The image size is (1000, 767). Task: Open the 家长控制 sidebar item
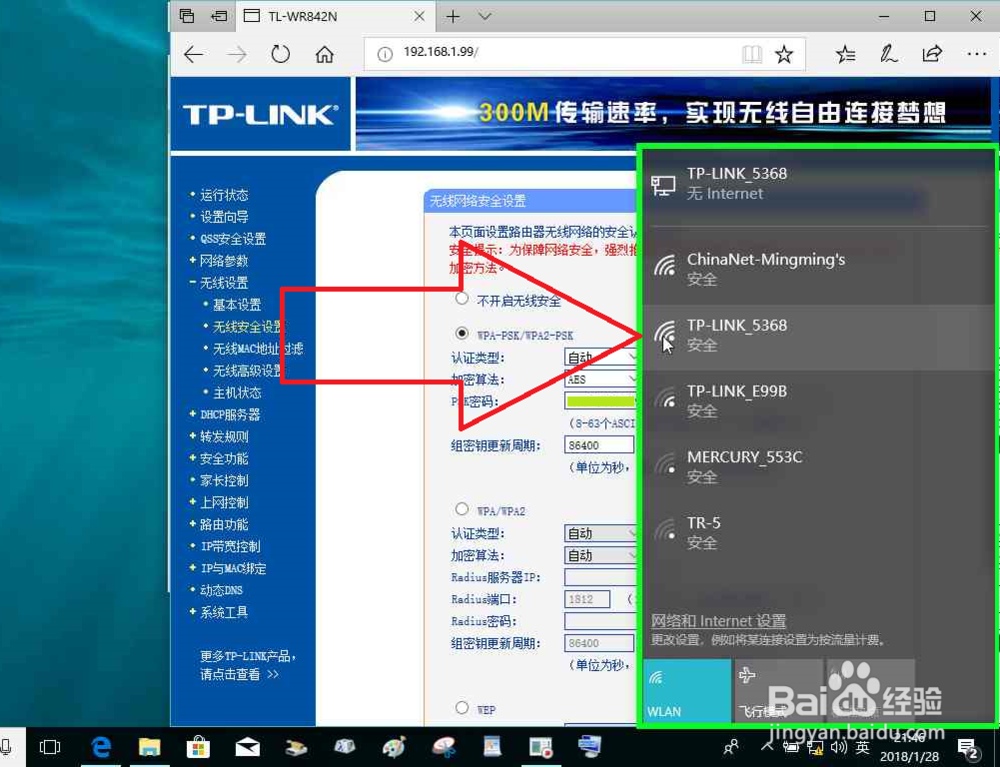(x=224, y=481)
